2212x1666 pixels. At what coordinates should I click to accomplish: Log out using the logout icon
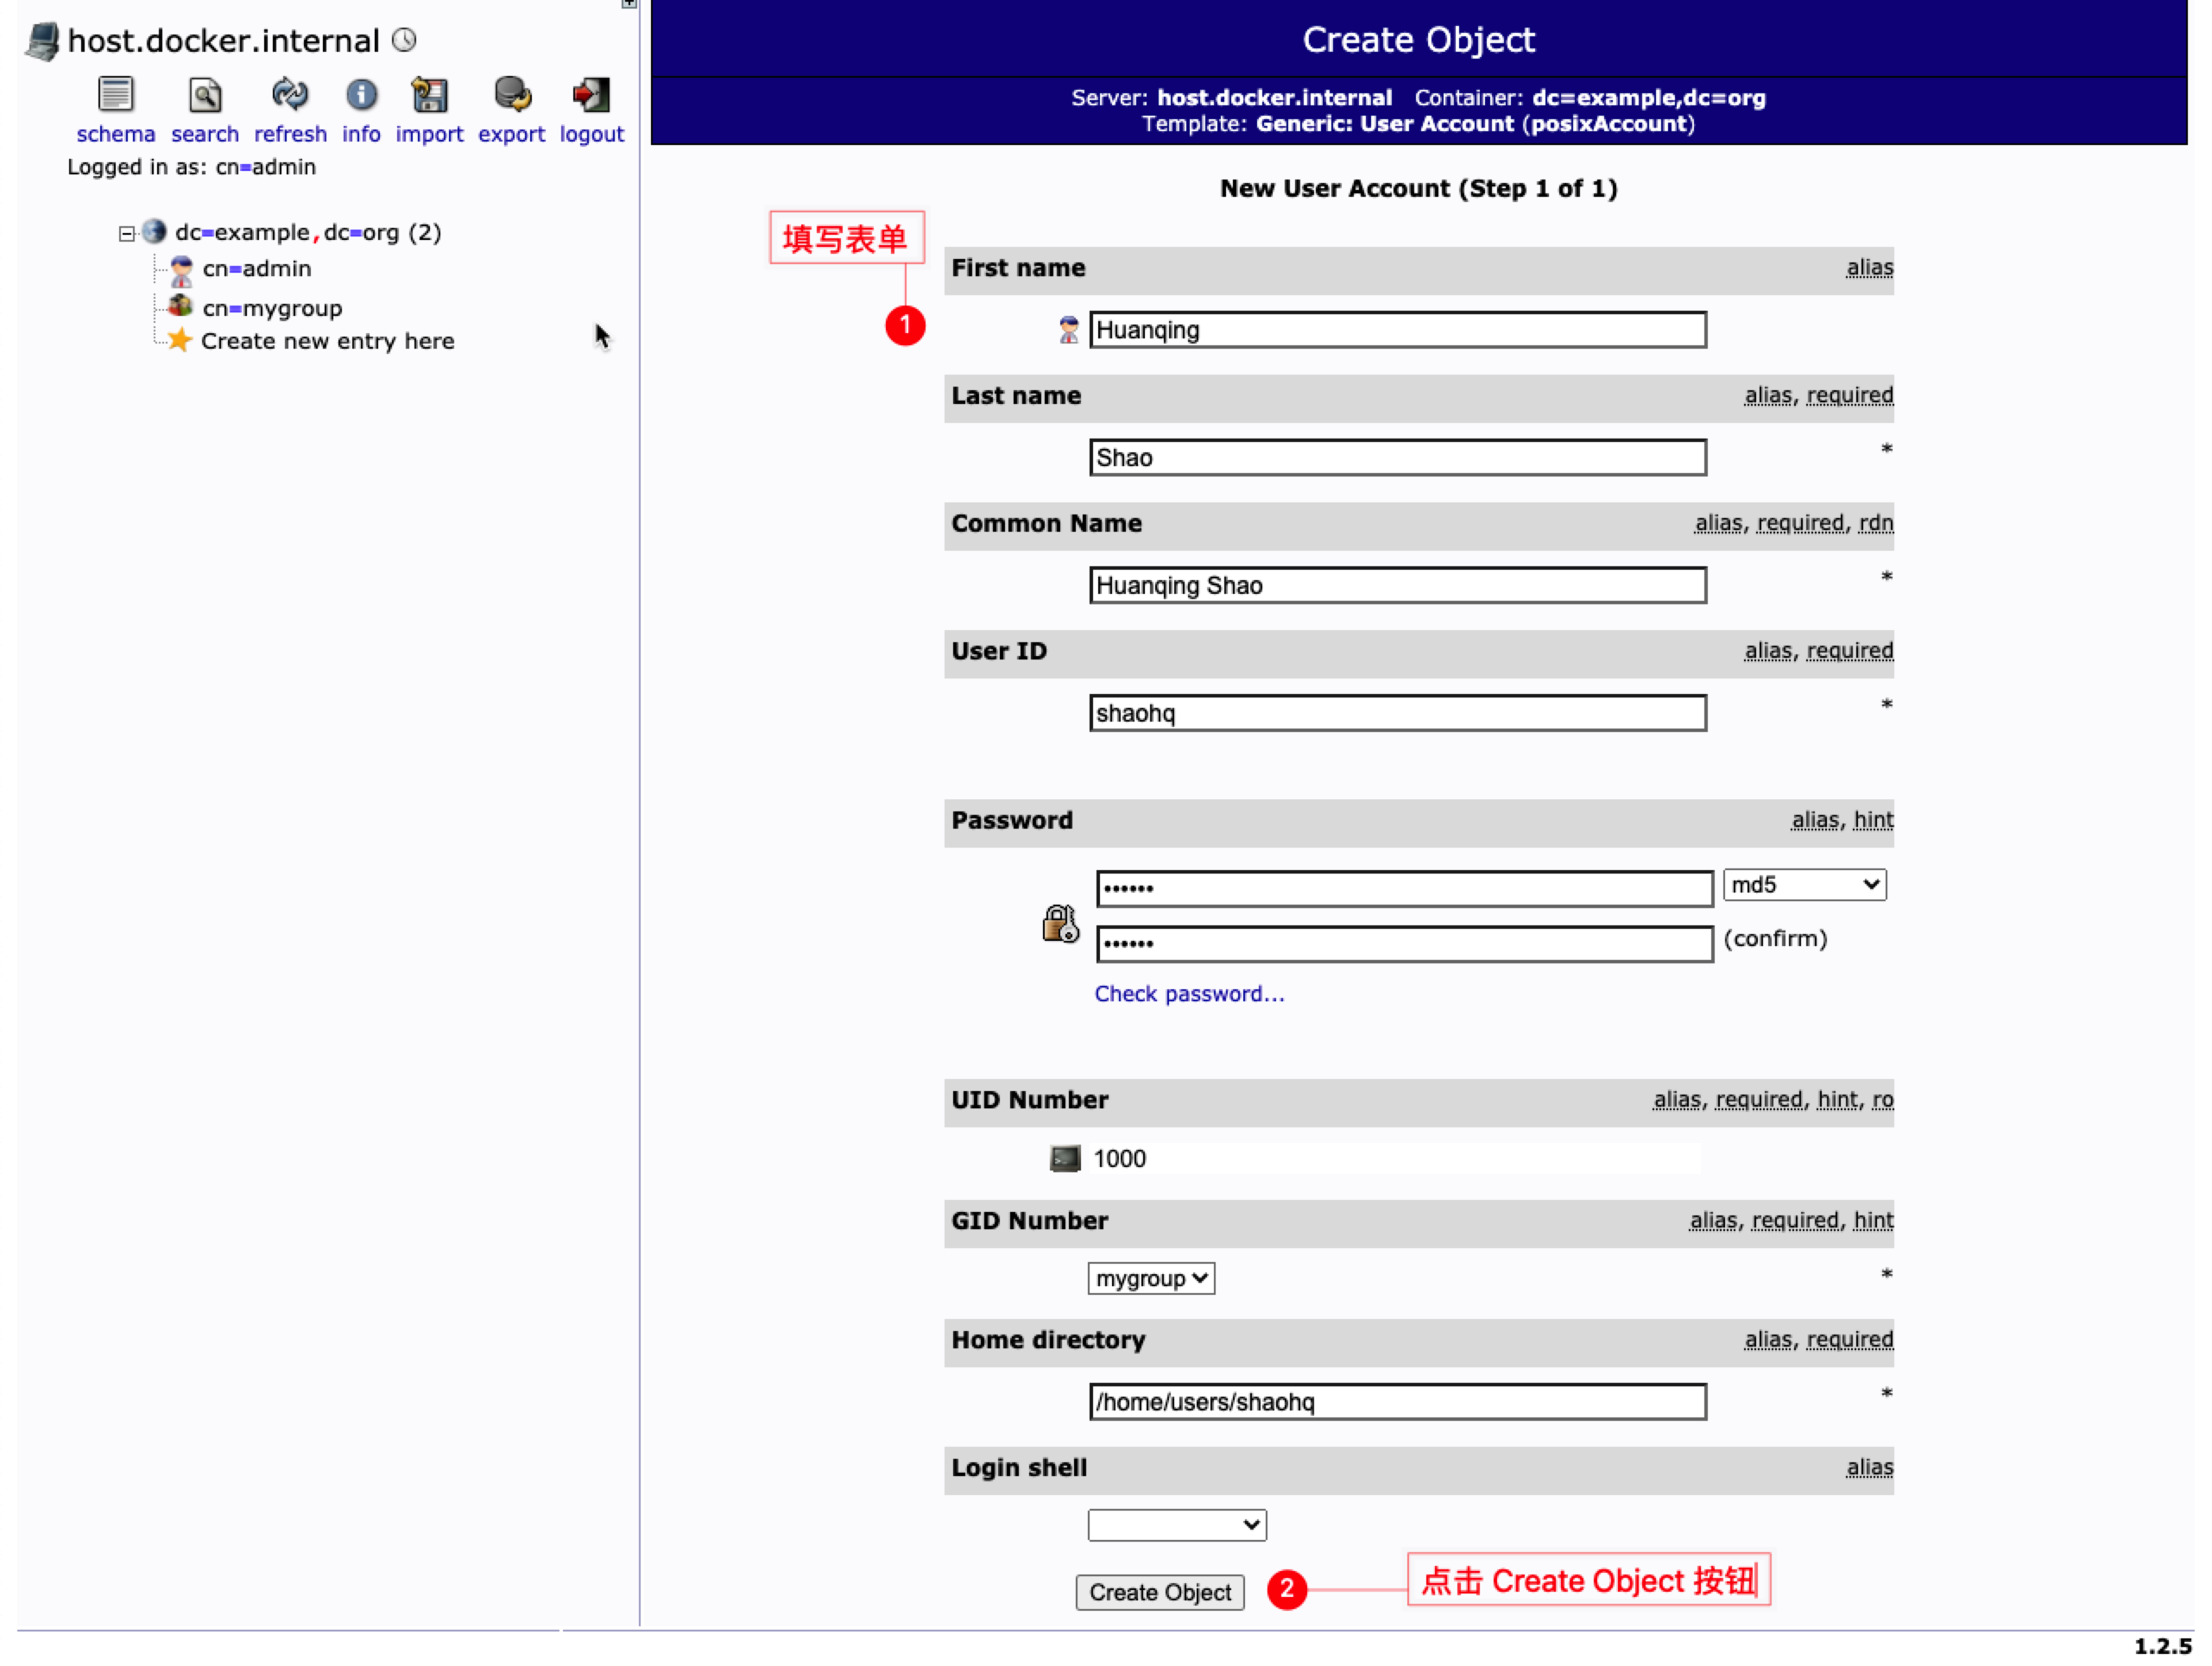point(591,95)
